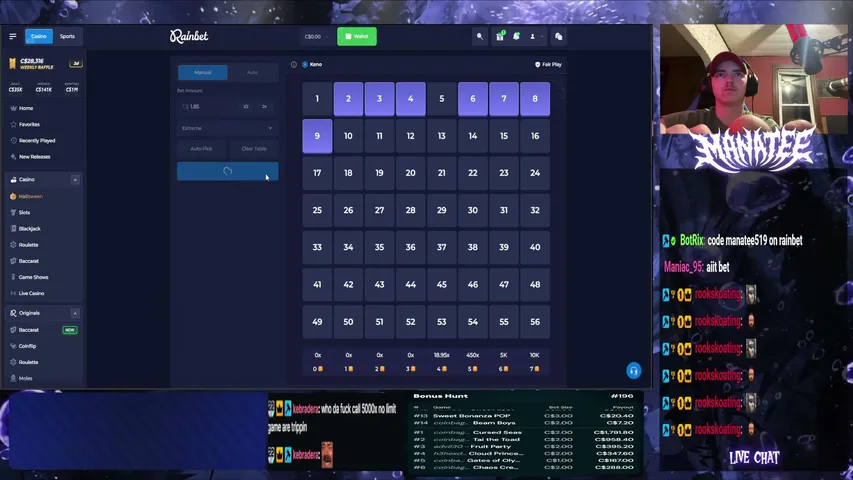This screenshot has height=480, width=853.
Task: Select Keno number 5
Action: pyautogui.click(x=442, y=99)
